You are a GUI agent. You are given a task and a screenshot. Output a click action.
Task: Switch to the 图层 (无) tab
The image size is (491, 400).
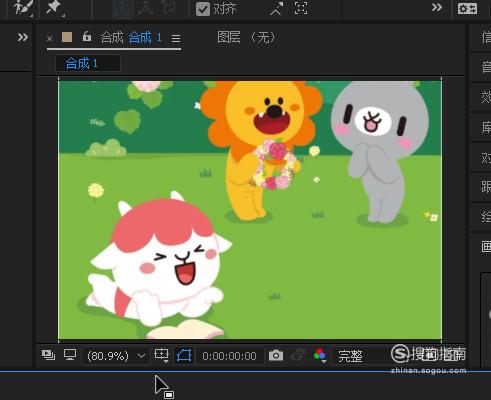pos(246,37)
